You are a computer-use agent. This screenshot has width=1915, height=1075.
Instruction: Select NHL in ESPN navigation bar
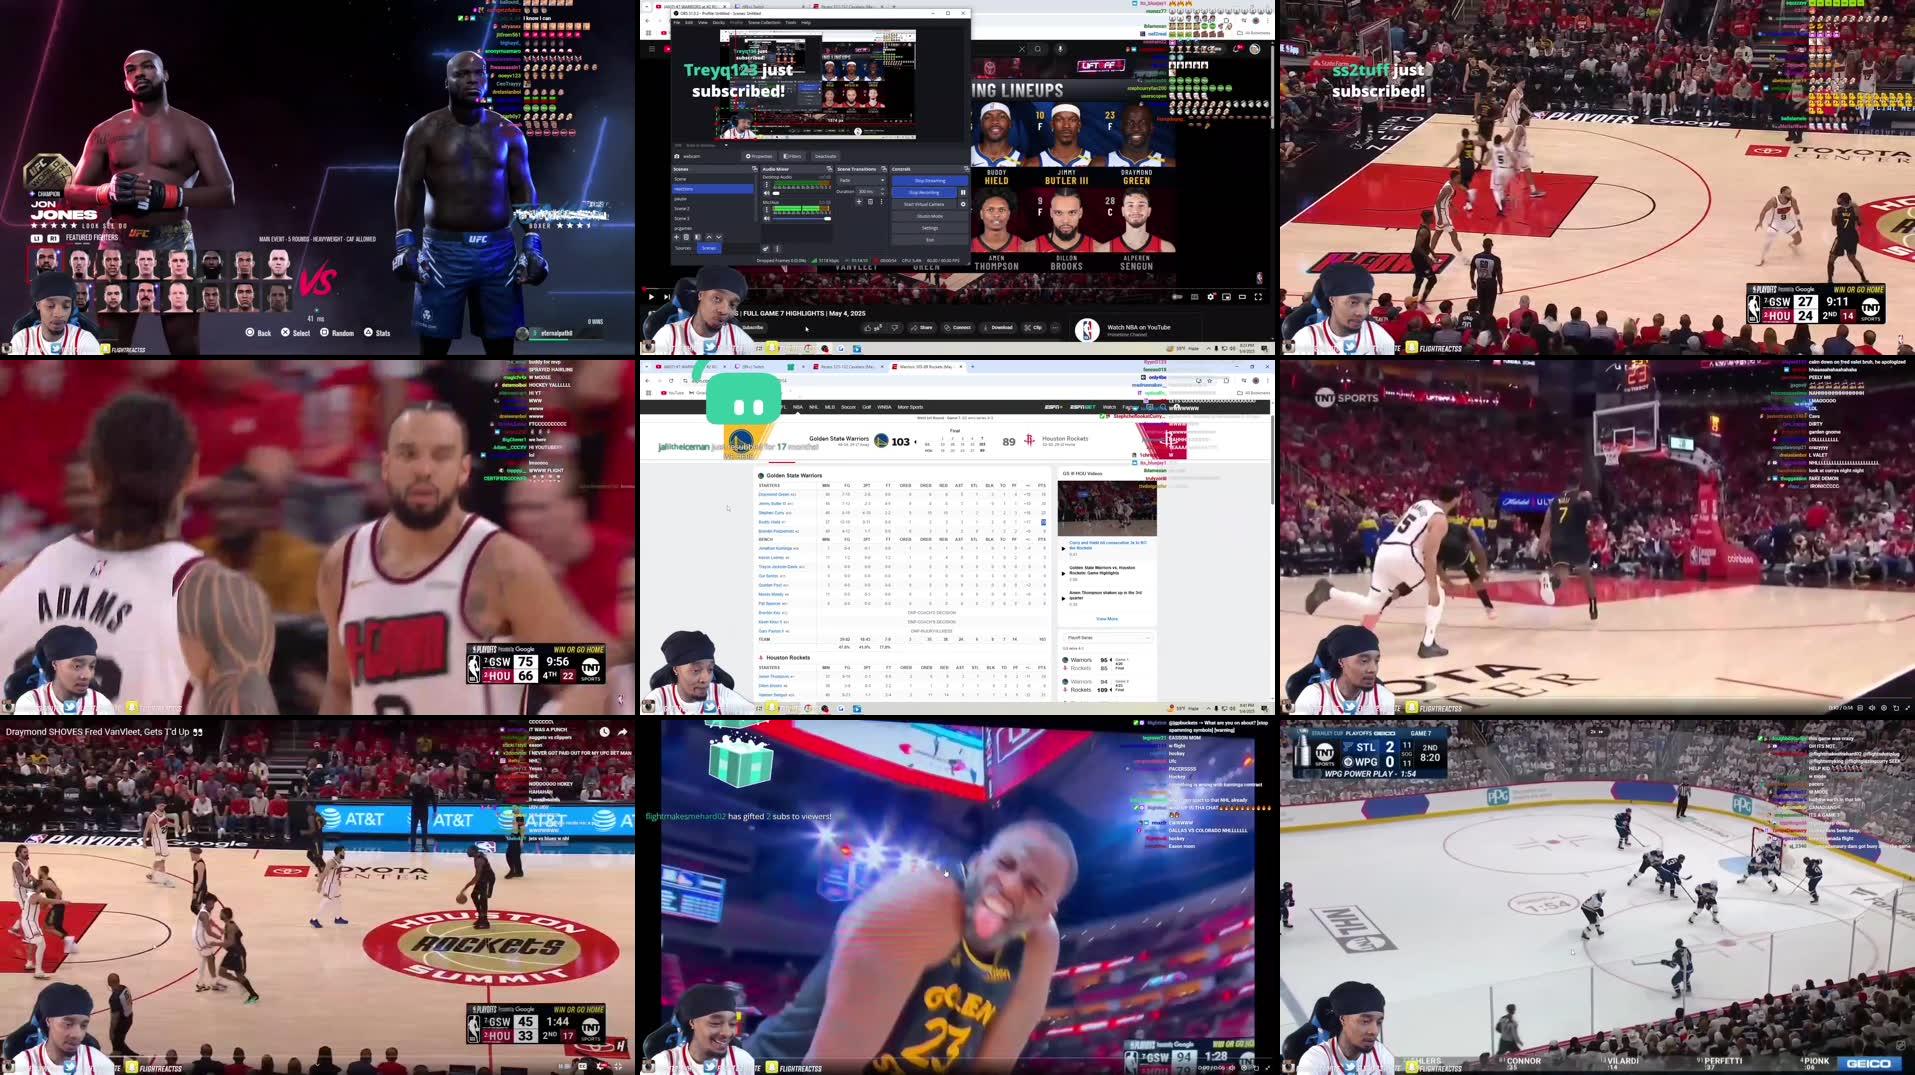[813, 407]
